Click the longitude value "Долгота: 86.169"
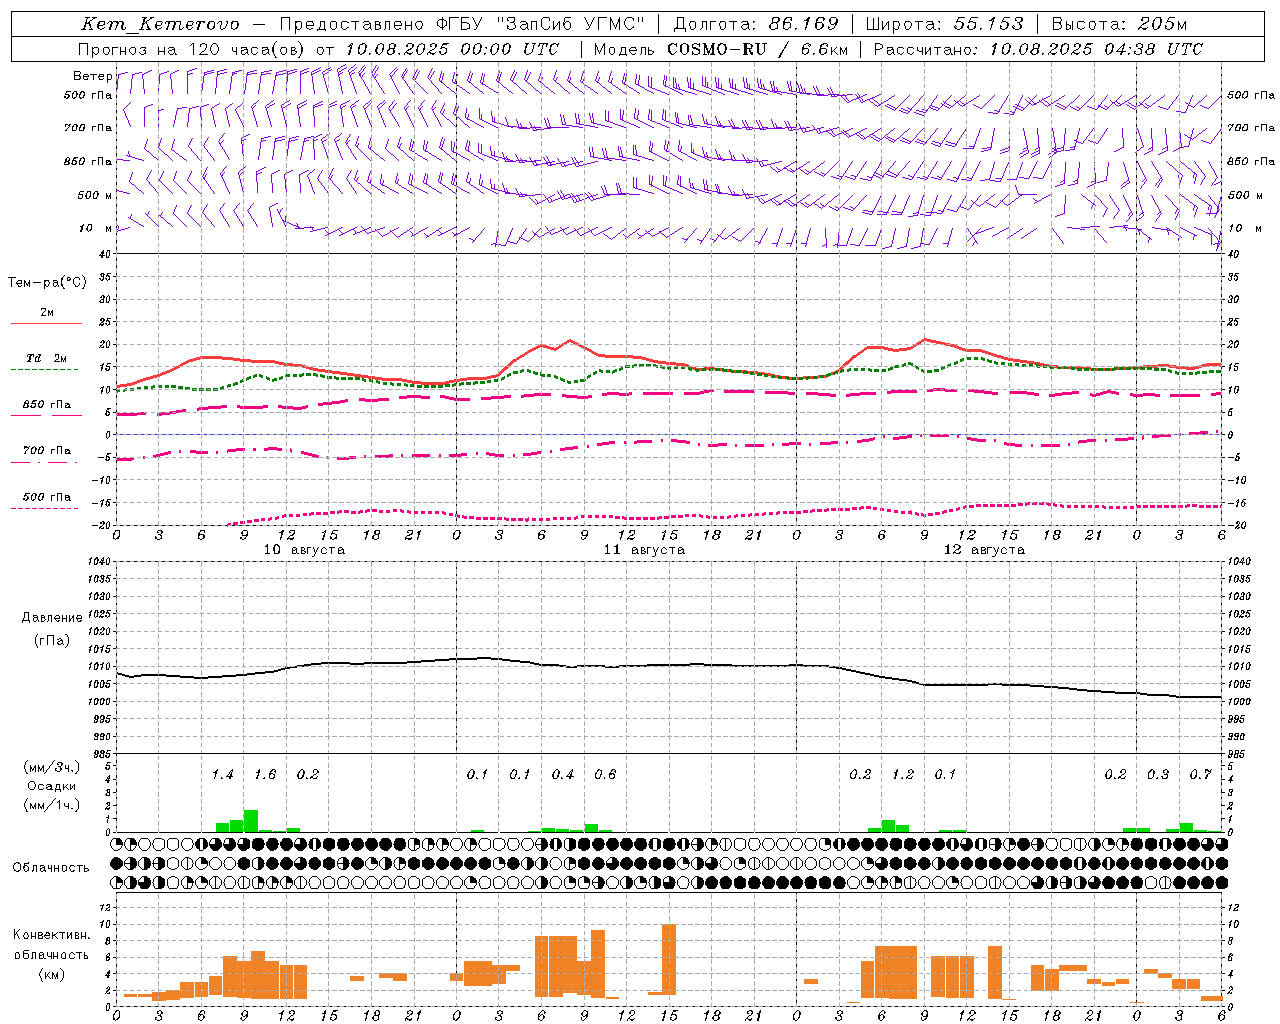 tap(756, 24)
